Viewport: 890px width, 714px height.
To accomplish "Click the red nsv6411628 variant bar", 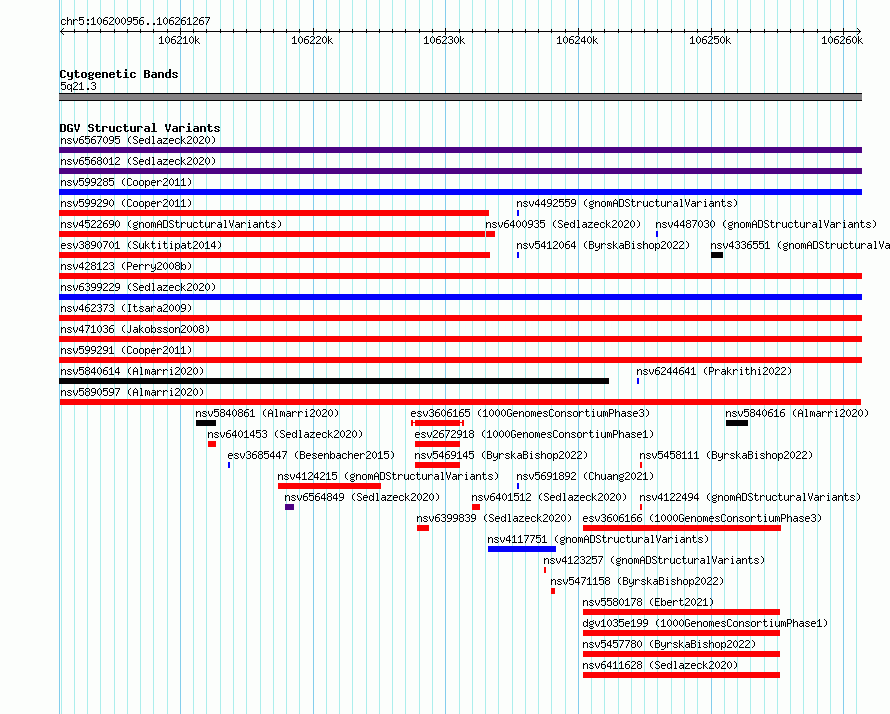I will tap(681, 675).
